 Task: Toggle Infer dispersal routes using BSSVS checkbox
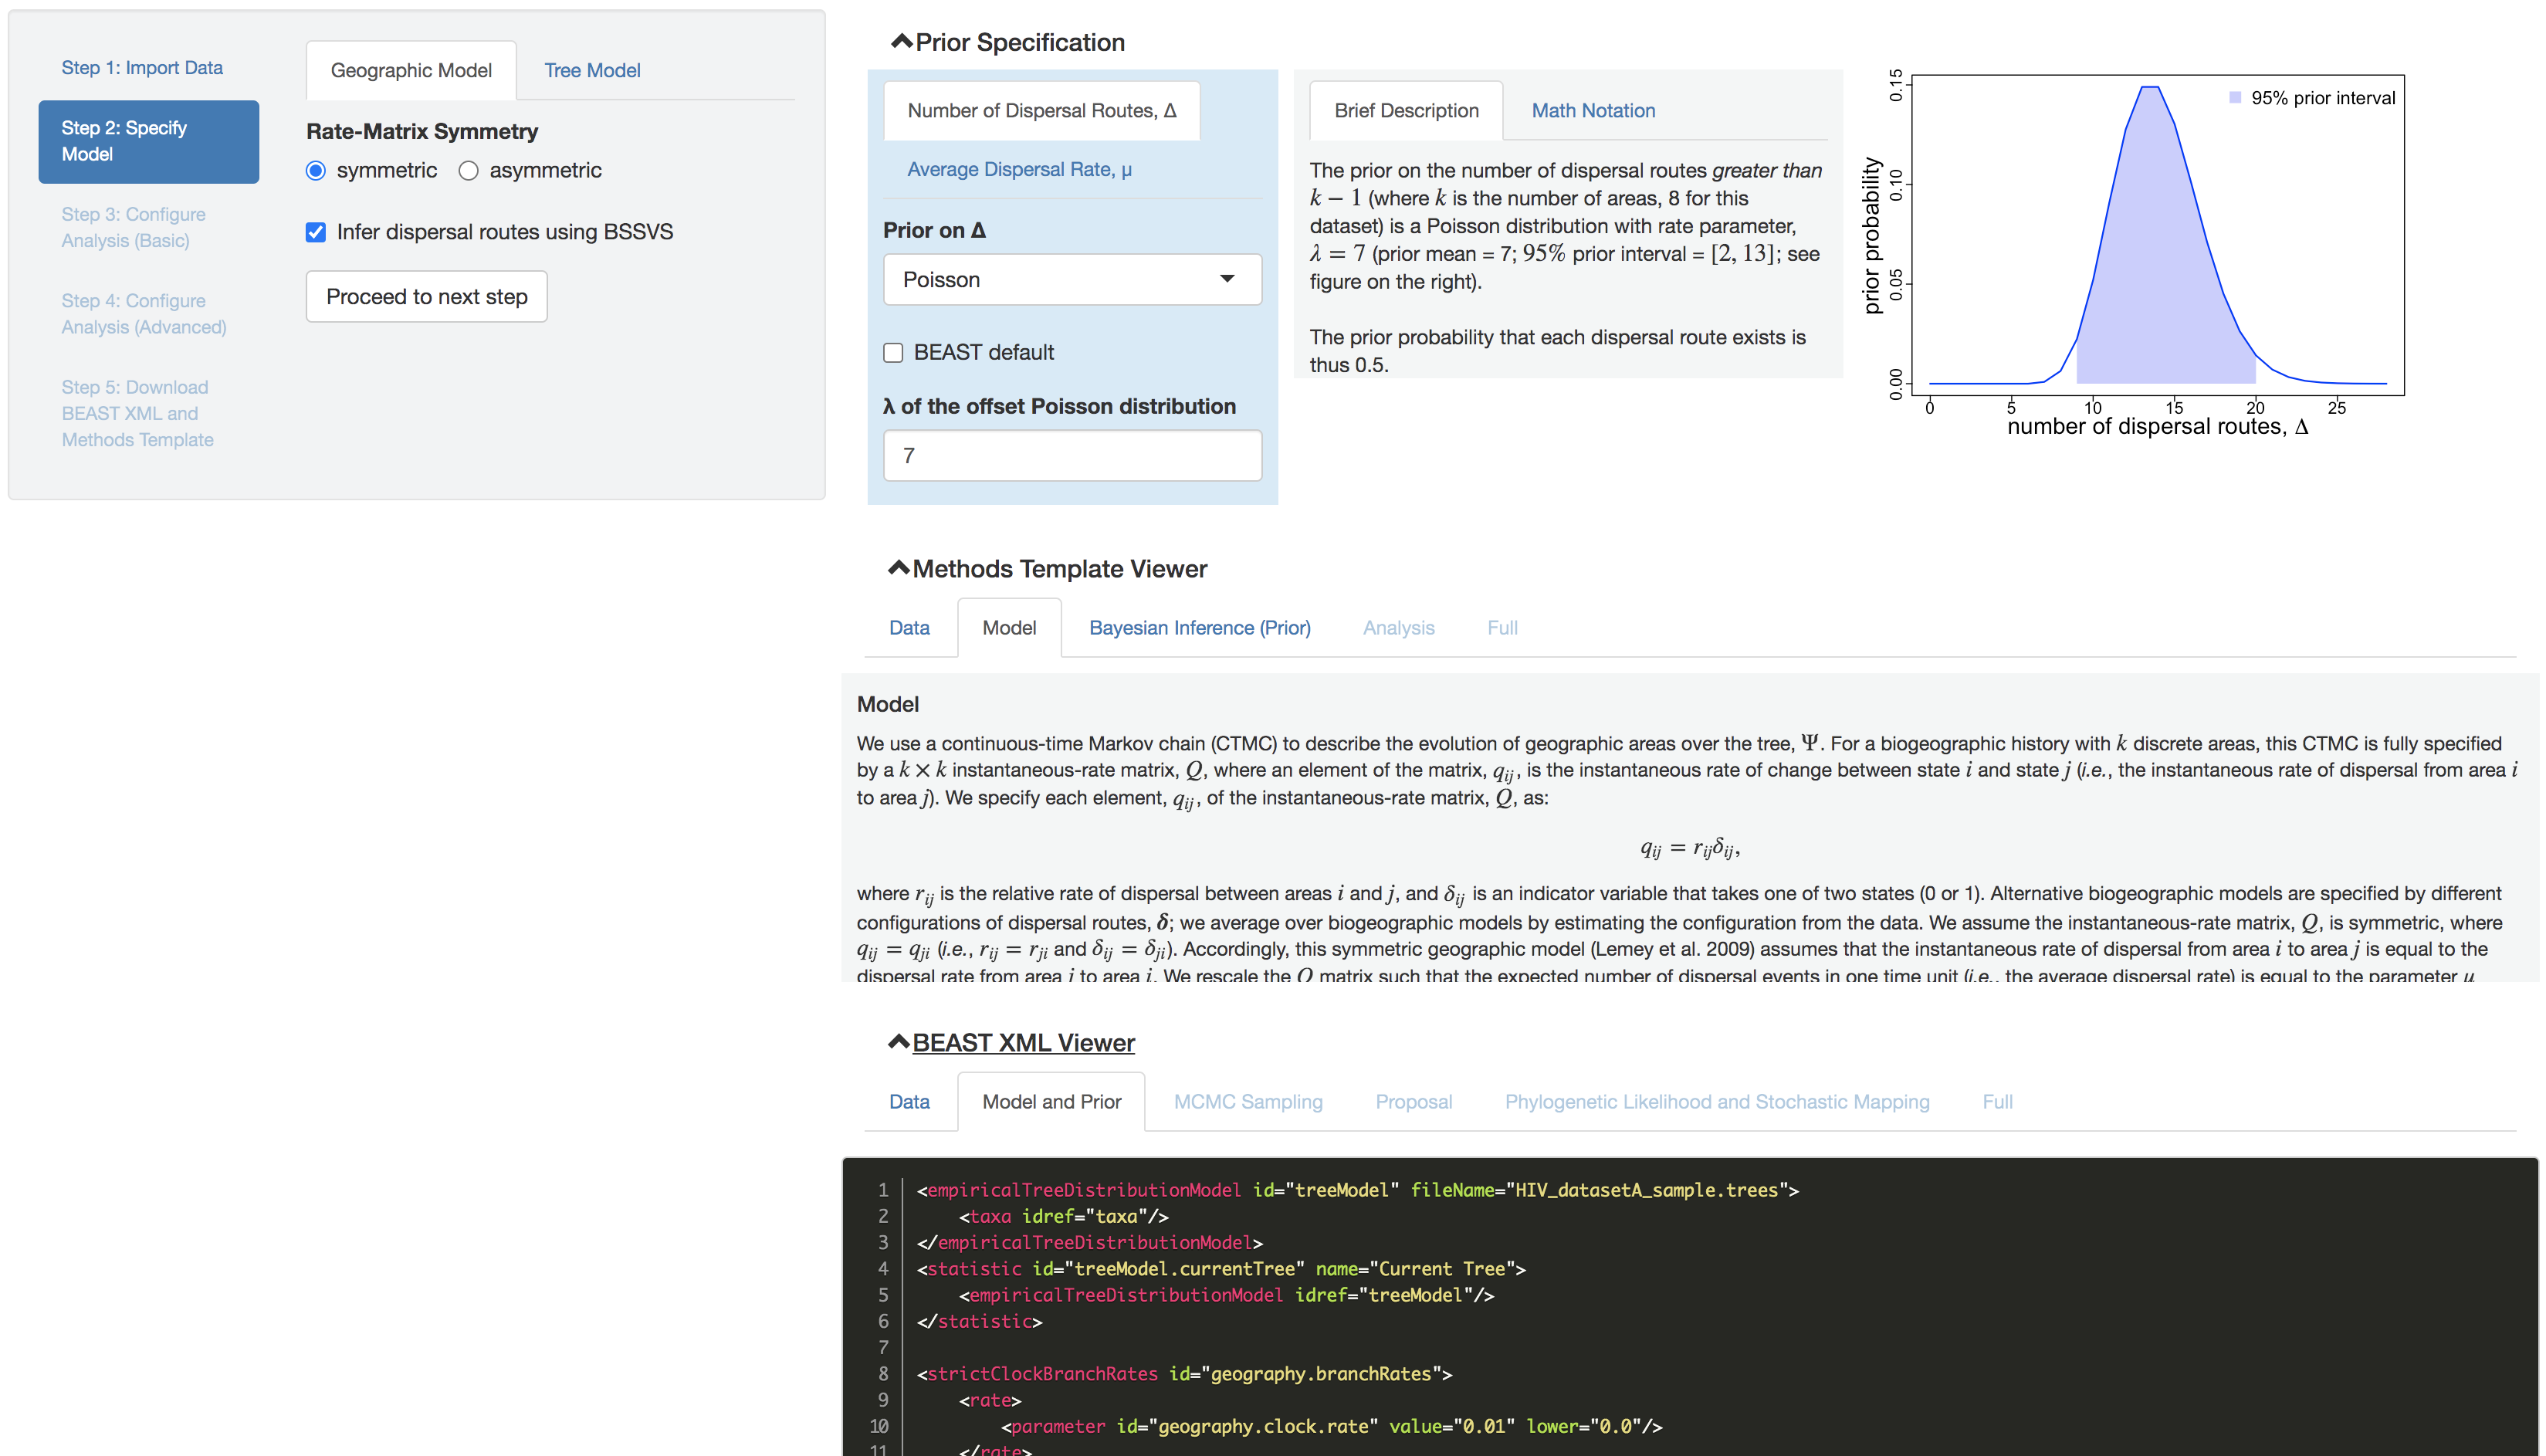316,232
